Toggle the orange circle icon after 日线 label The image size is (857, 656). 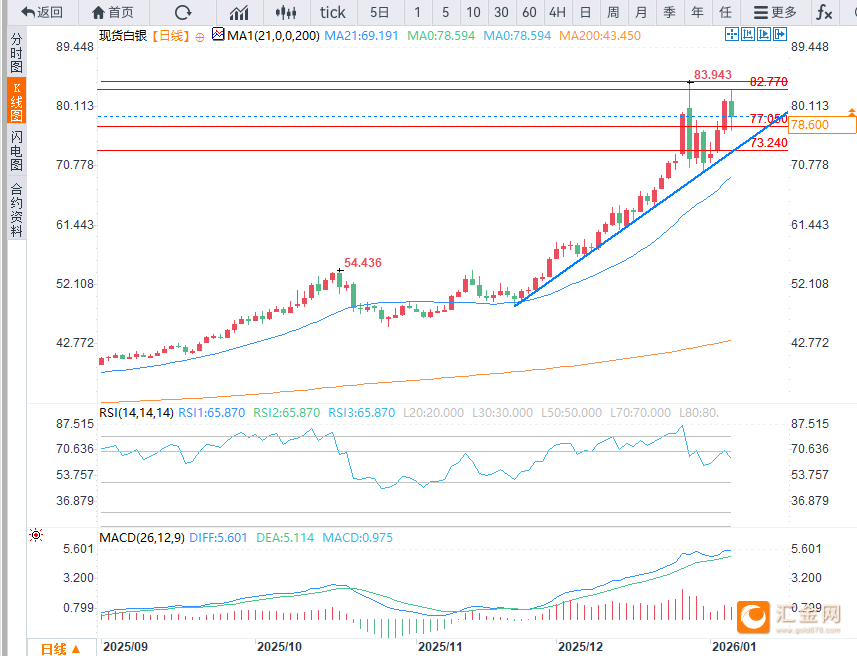(200, 36)
